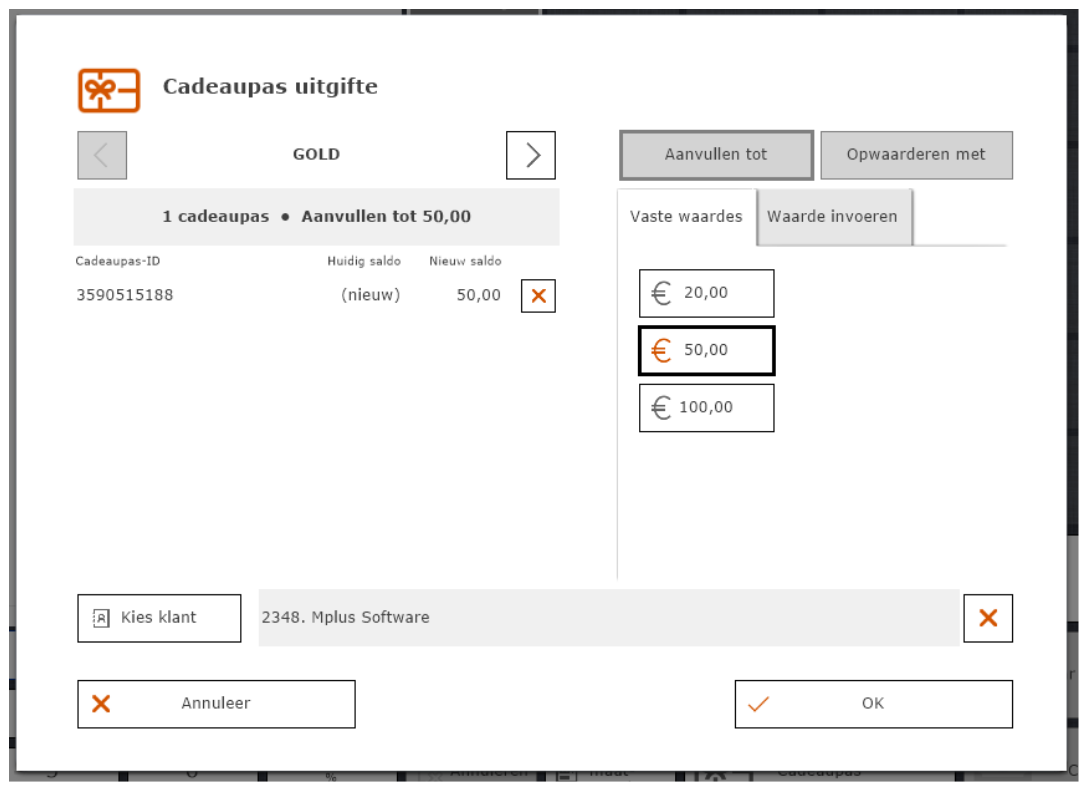The height and width of the screenshot is (785, 1080).
Task: Remove gift card 3590515188 with X icon
Action: pos(538,296)
